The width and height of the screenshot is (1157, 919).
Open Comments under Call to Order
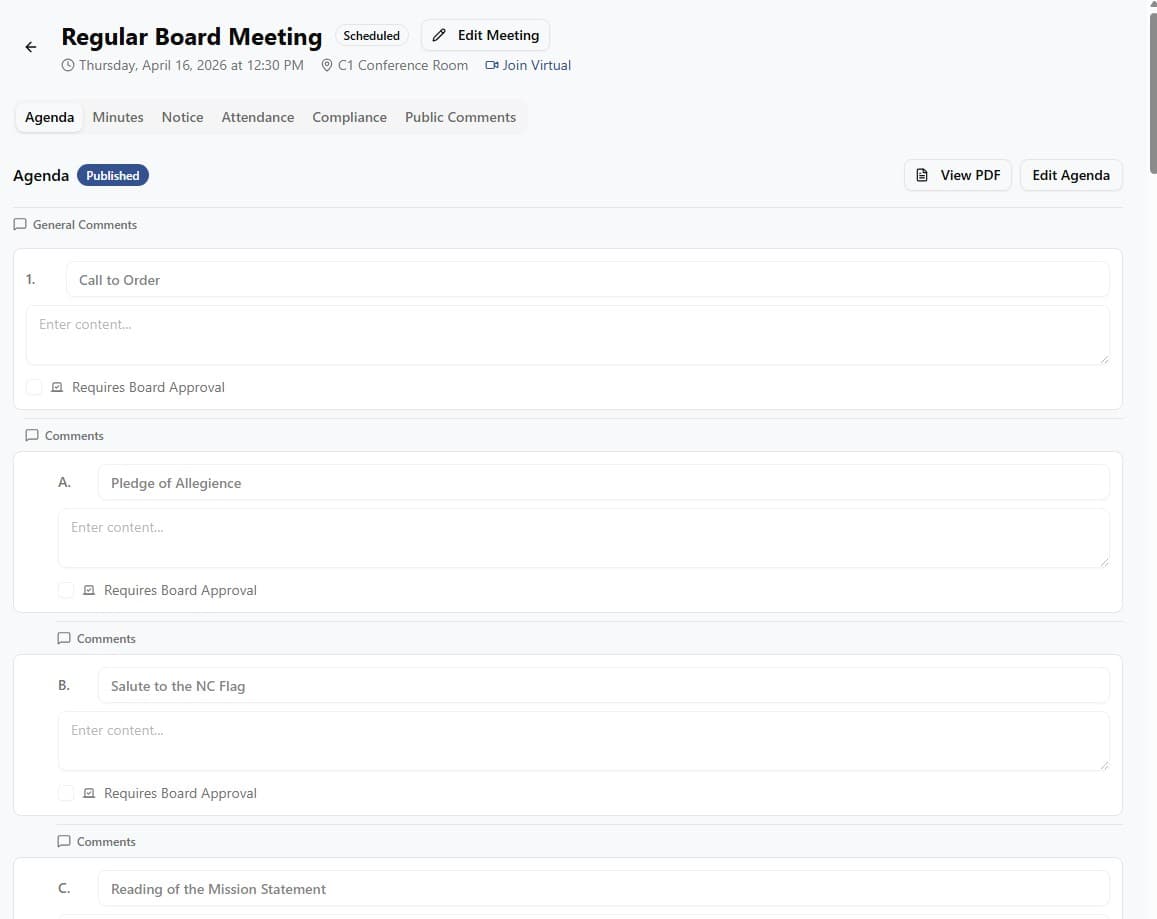click(65, 436)
